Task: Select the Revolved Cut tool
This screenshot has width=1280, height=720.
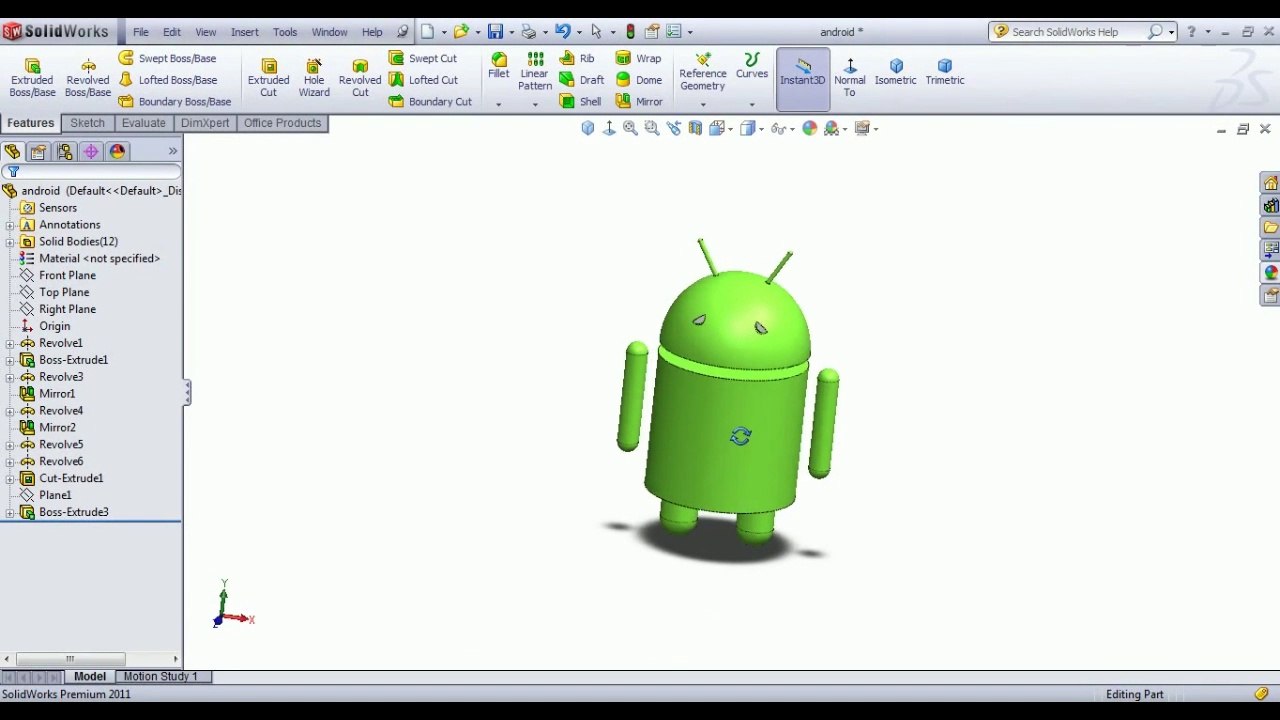Action: (360, 78)
